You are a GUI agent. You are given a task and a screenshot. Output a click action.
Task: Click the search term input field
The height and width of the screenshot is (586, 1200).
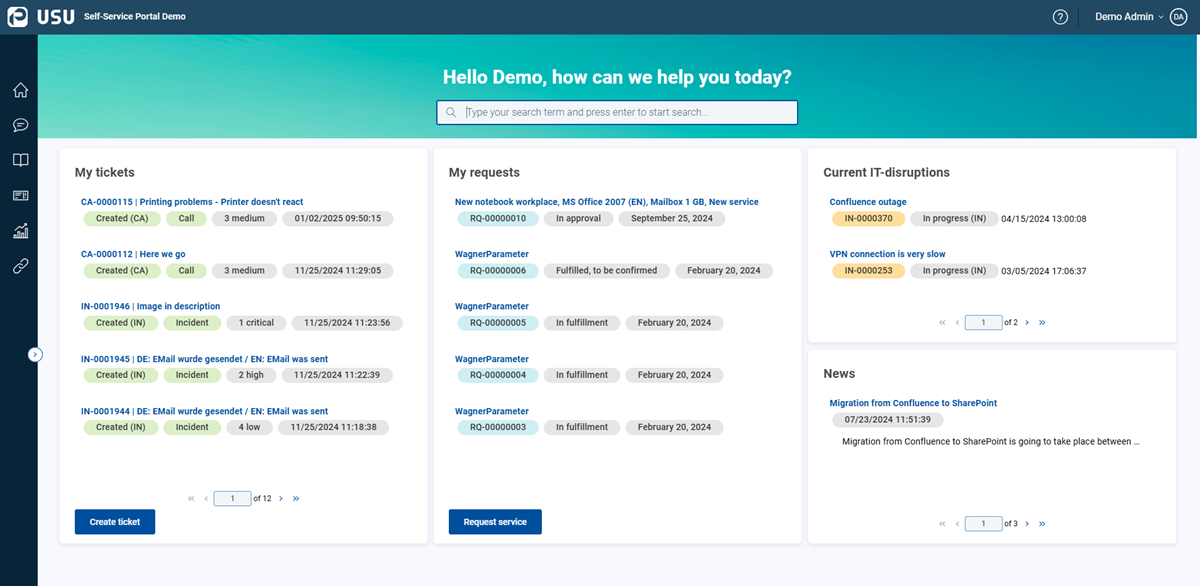(617, 112)
